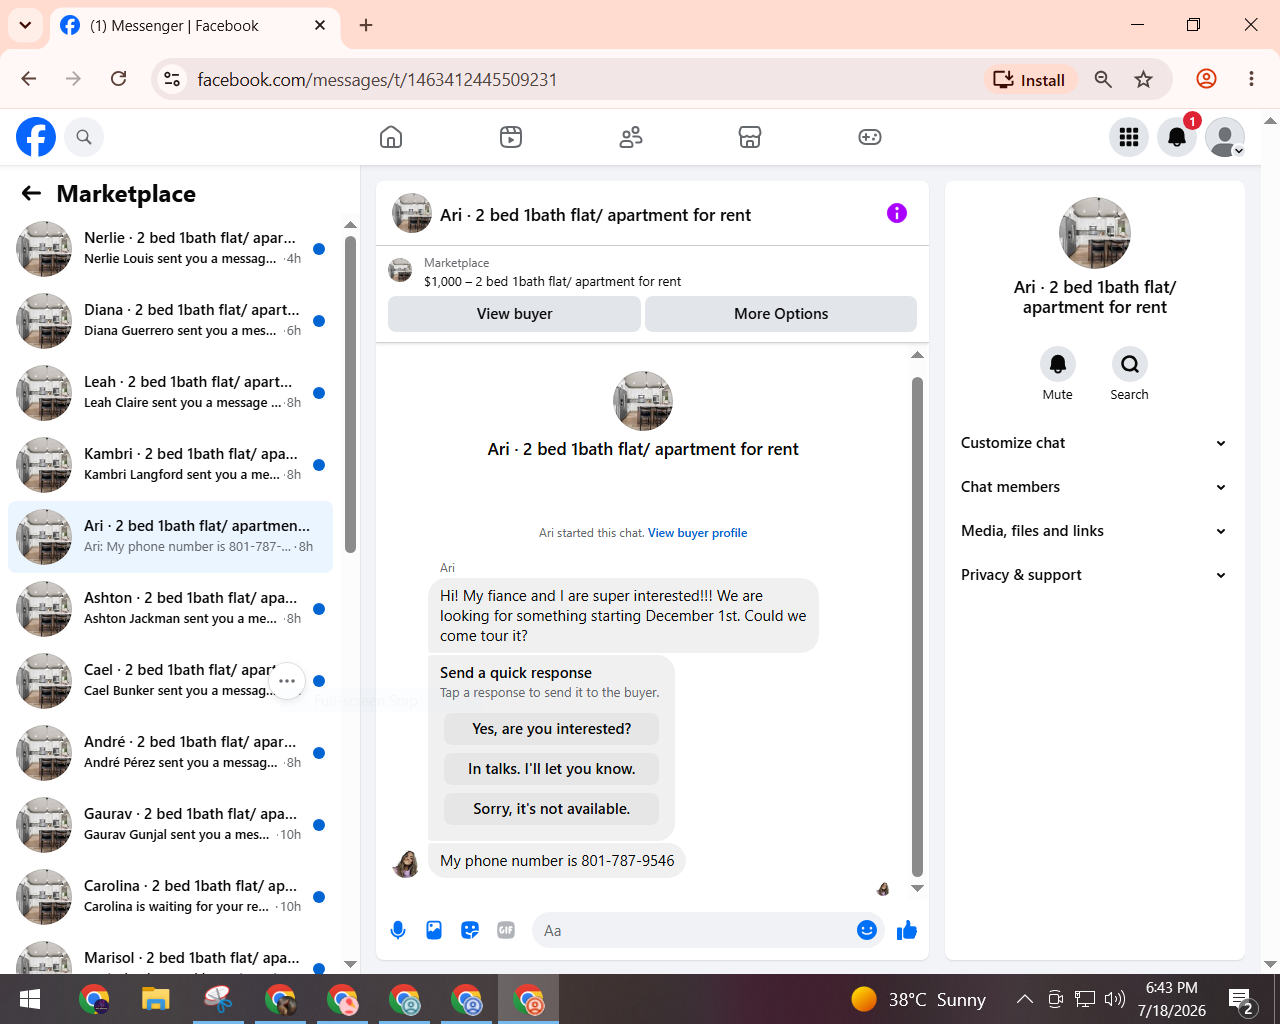This screenshot has height=1024, width=1280.
Task: Open the Kambri conversation in the list
Action: click(x=170, y=465)
